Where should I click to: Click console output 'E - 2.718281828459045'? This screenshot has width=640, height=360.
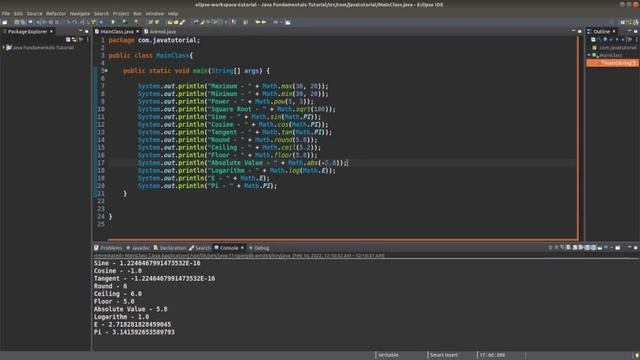[x=133, y=324]
